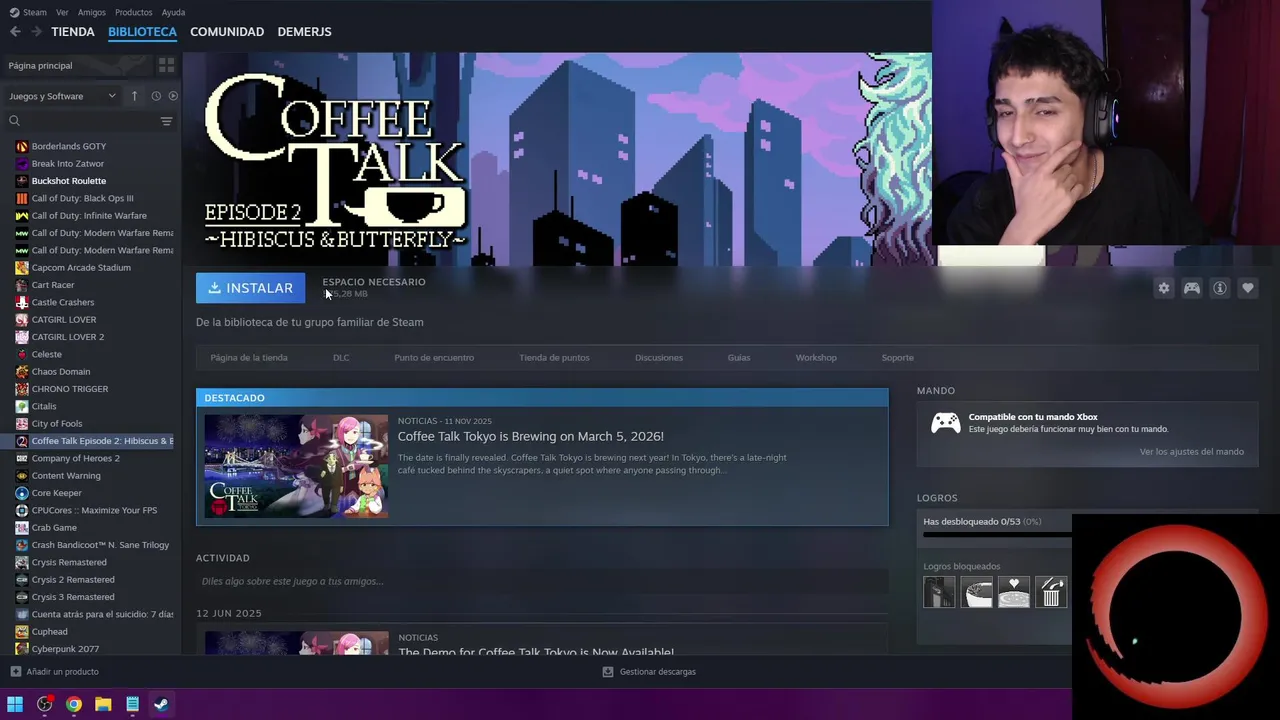This screenshot has height=720, width=1280.
Task: Click the Añadir un producto plus icon
Action: 15,672
